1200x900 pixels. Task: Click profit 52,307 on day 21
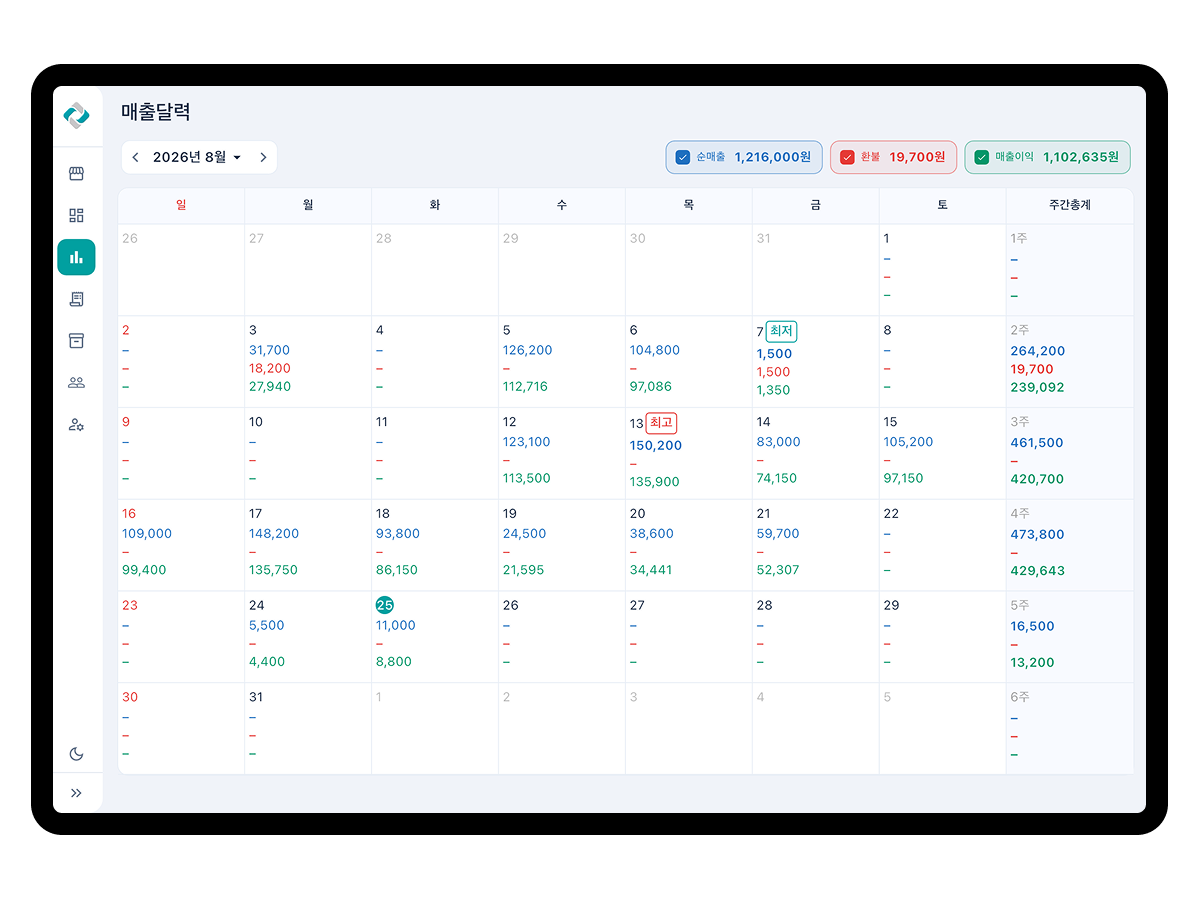point(778,570)
